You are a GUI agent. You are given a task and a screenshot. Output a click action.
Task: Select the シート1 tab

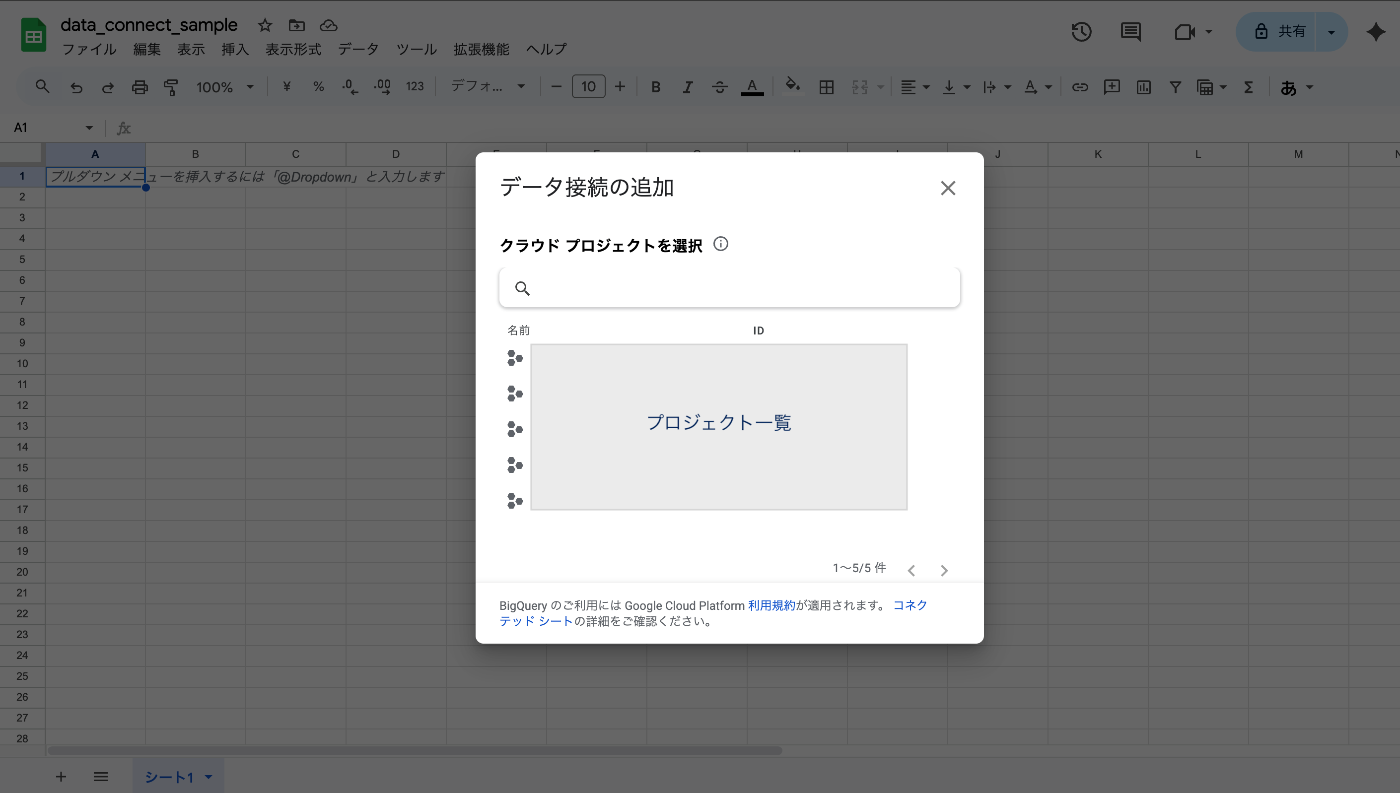coord(178,777)
